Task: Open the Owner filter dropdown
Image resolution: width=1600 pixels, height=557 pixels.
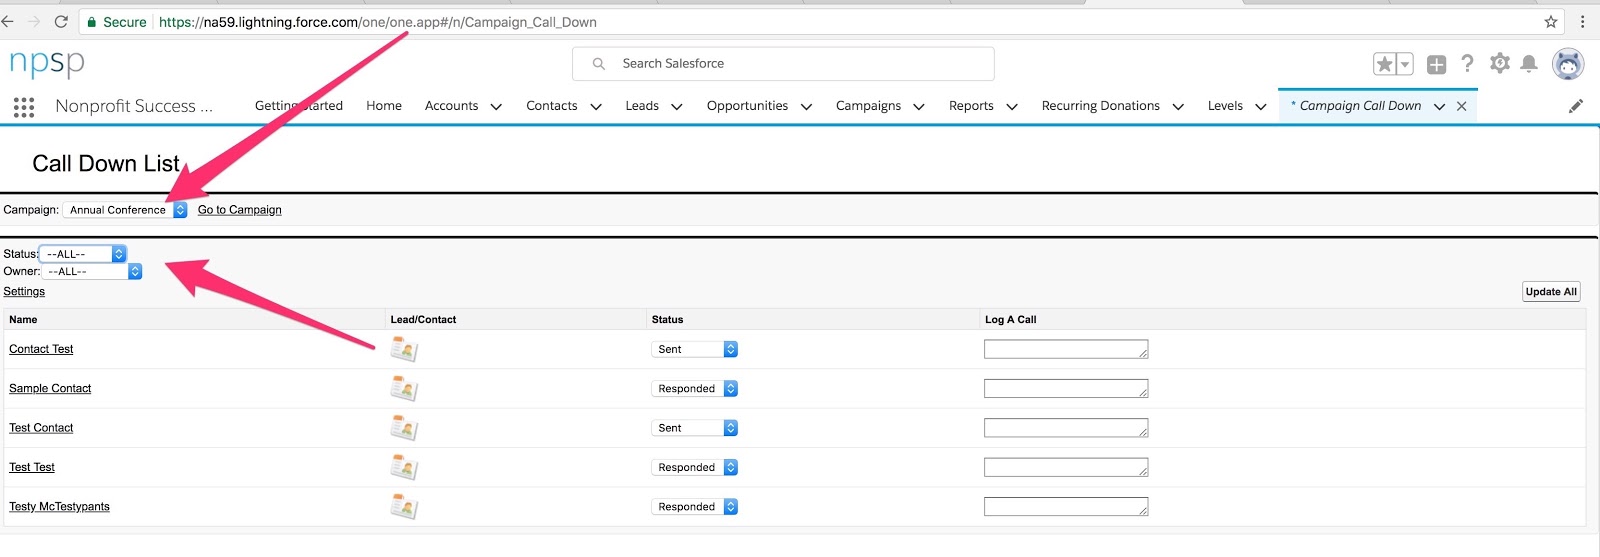Action: pyautogui.click(x=91, y=271)
